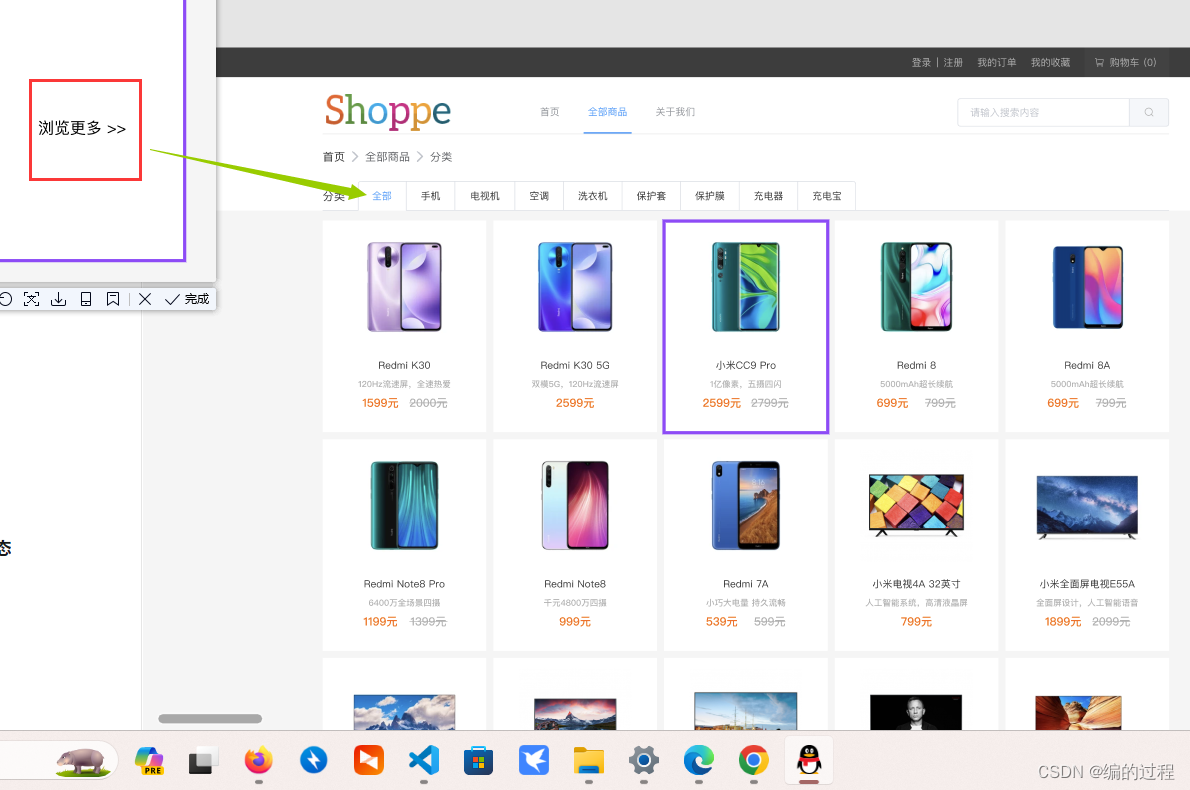Viewport: 1190px width, 790px height.
Task: Click the search magnifier icon in Shoppe
Action: [1149, 112]
